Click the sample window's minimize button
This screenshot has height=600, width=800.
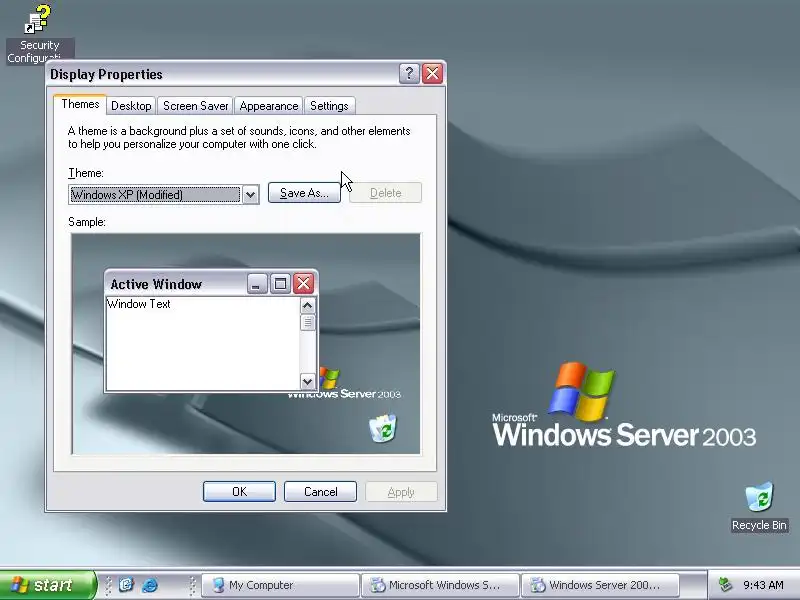click(257, 283)
